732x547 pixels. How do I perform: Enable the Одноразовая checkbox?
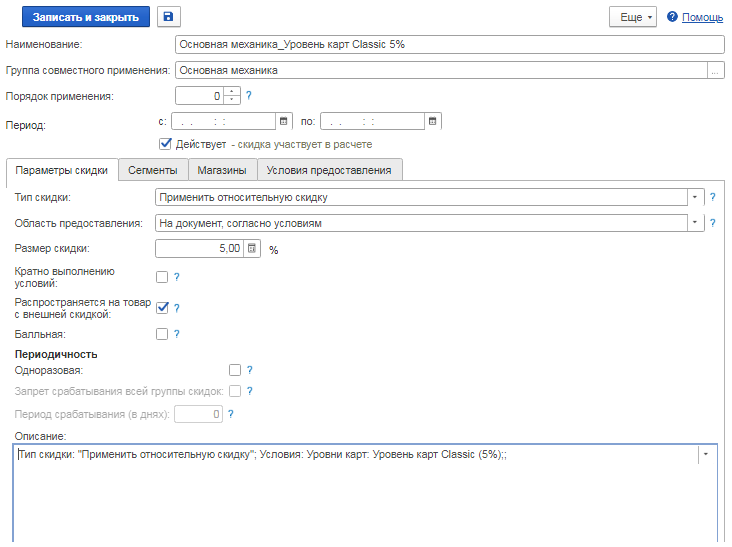tap(235, 370)
